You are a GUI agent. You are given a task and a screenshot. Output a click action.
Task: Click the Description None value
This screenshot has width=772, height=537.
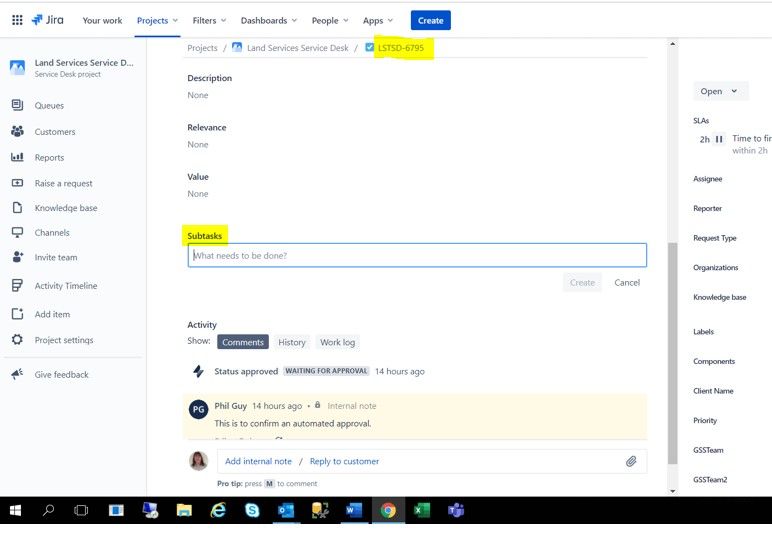pos(197,95)
